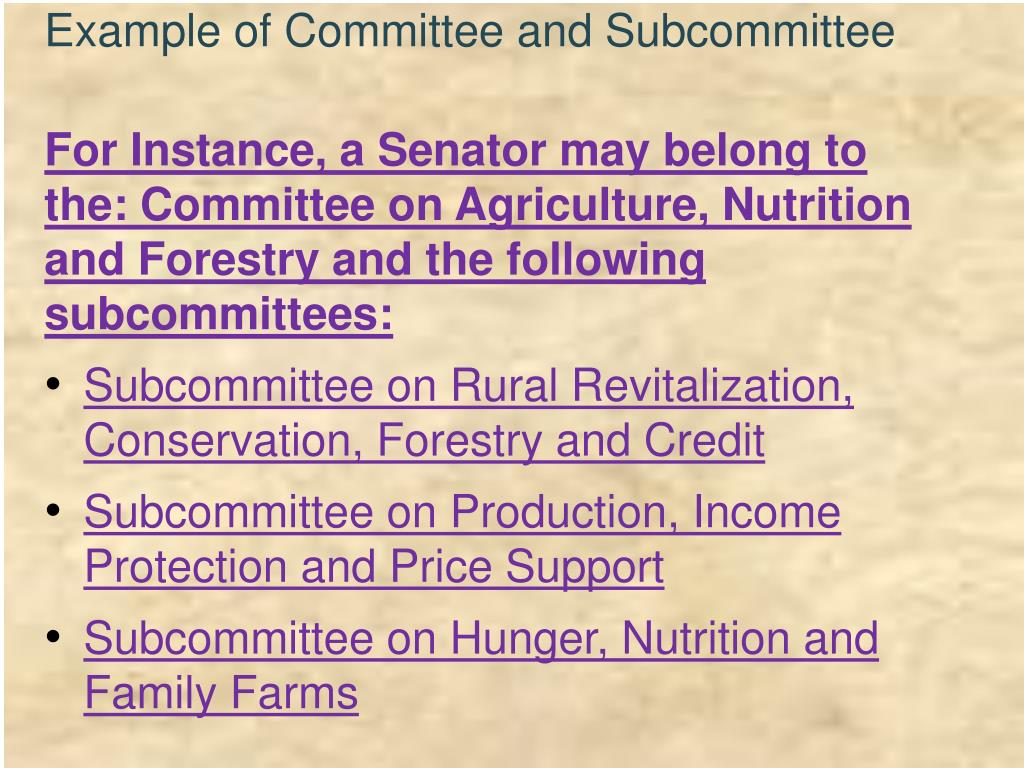Click the word 'Senator' in the bold heading
This screenshot has width=1024, height=768.
coord(462,150)
